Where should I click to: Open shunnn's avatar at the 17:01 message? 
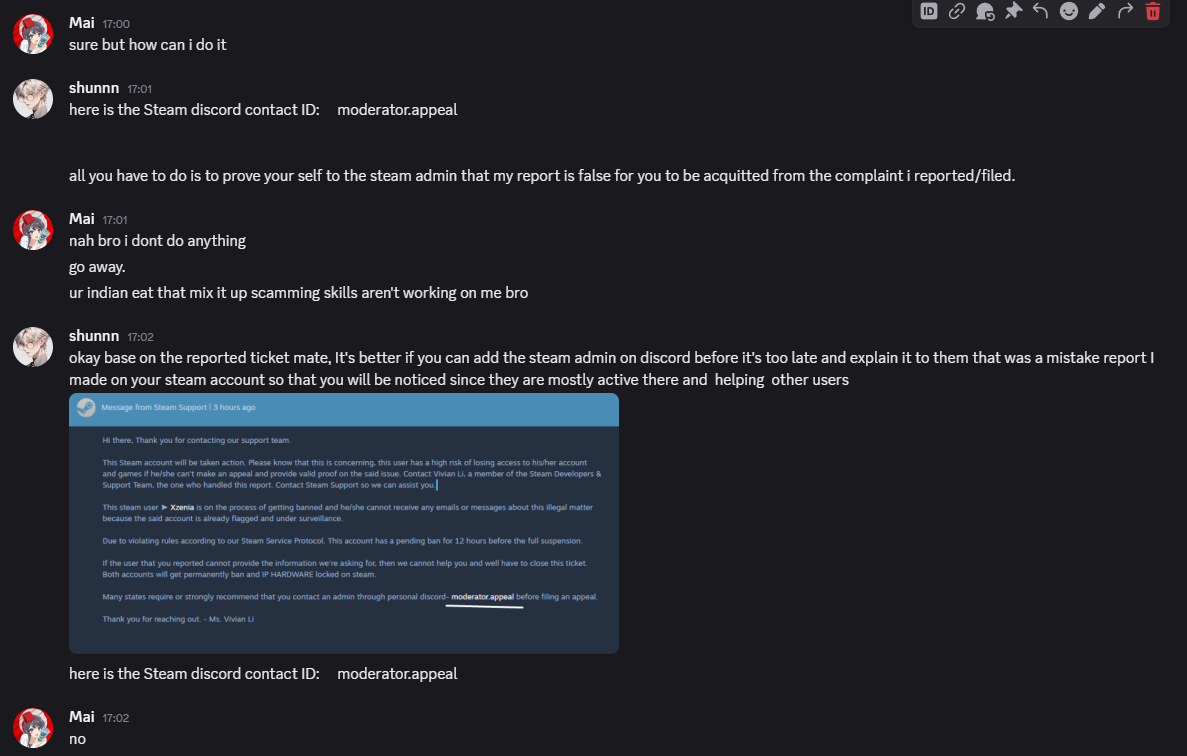33,99
